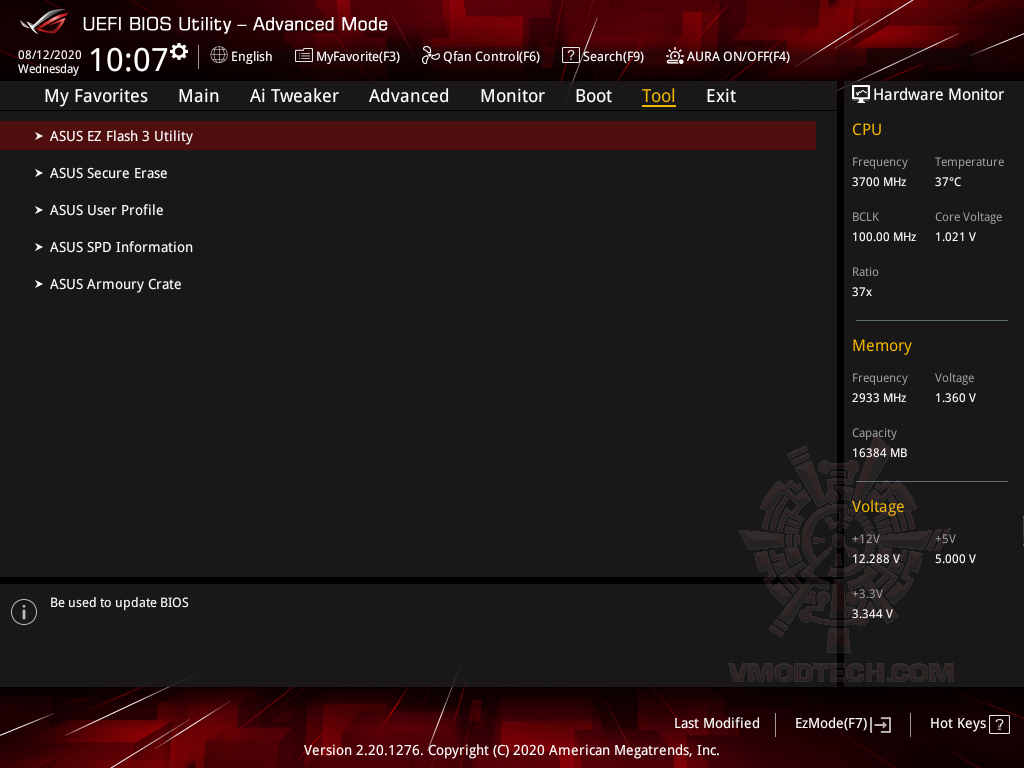Click the 10:07 clock display

[128, 59]
